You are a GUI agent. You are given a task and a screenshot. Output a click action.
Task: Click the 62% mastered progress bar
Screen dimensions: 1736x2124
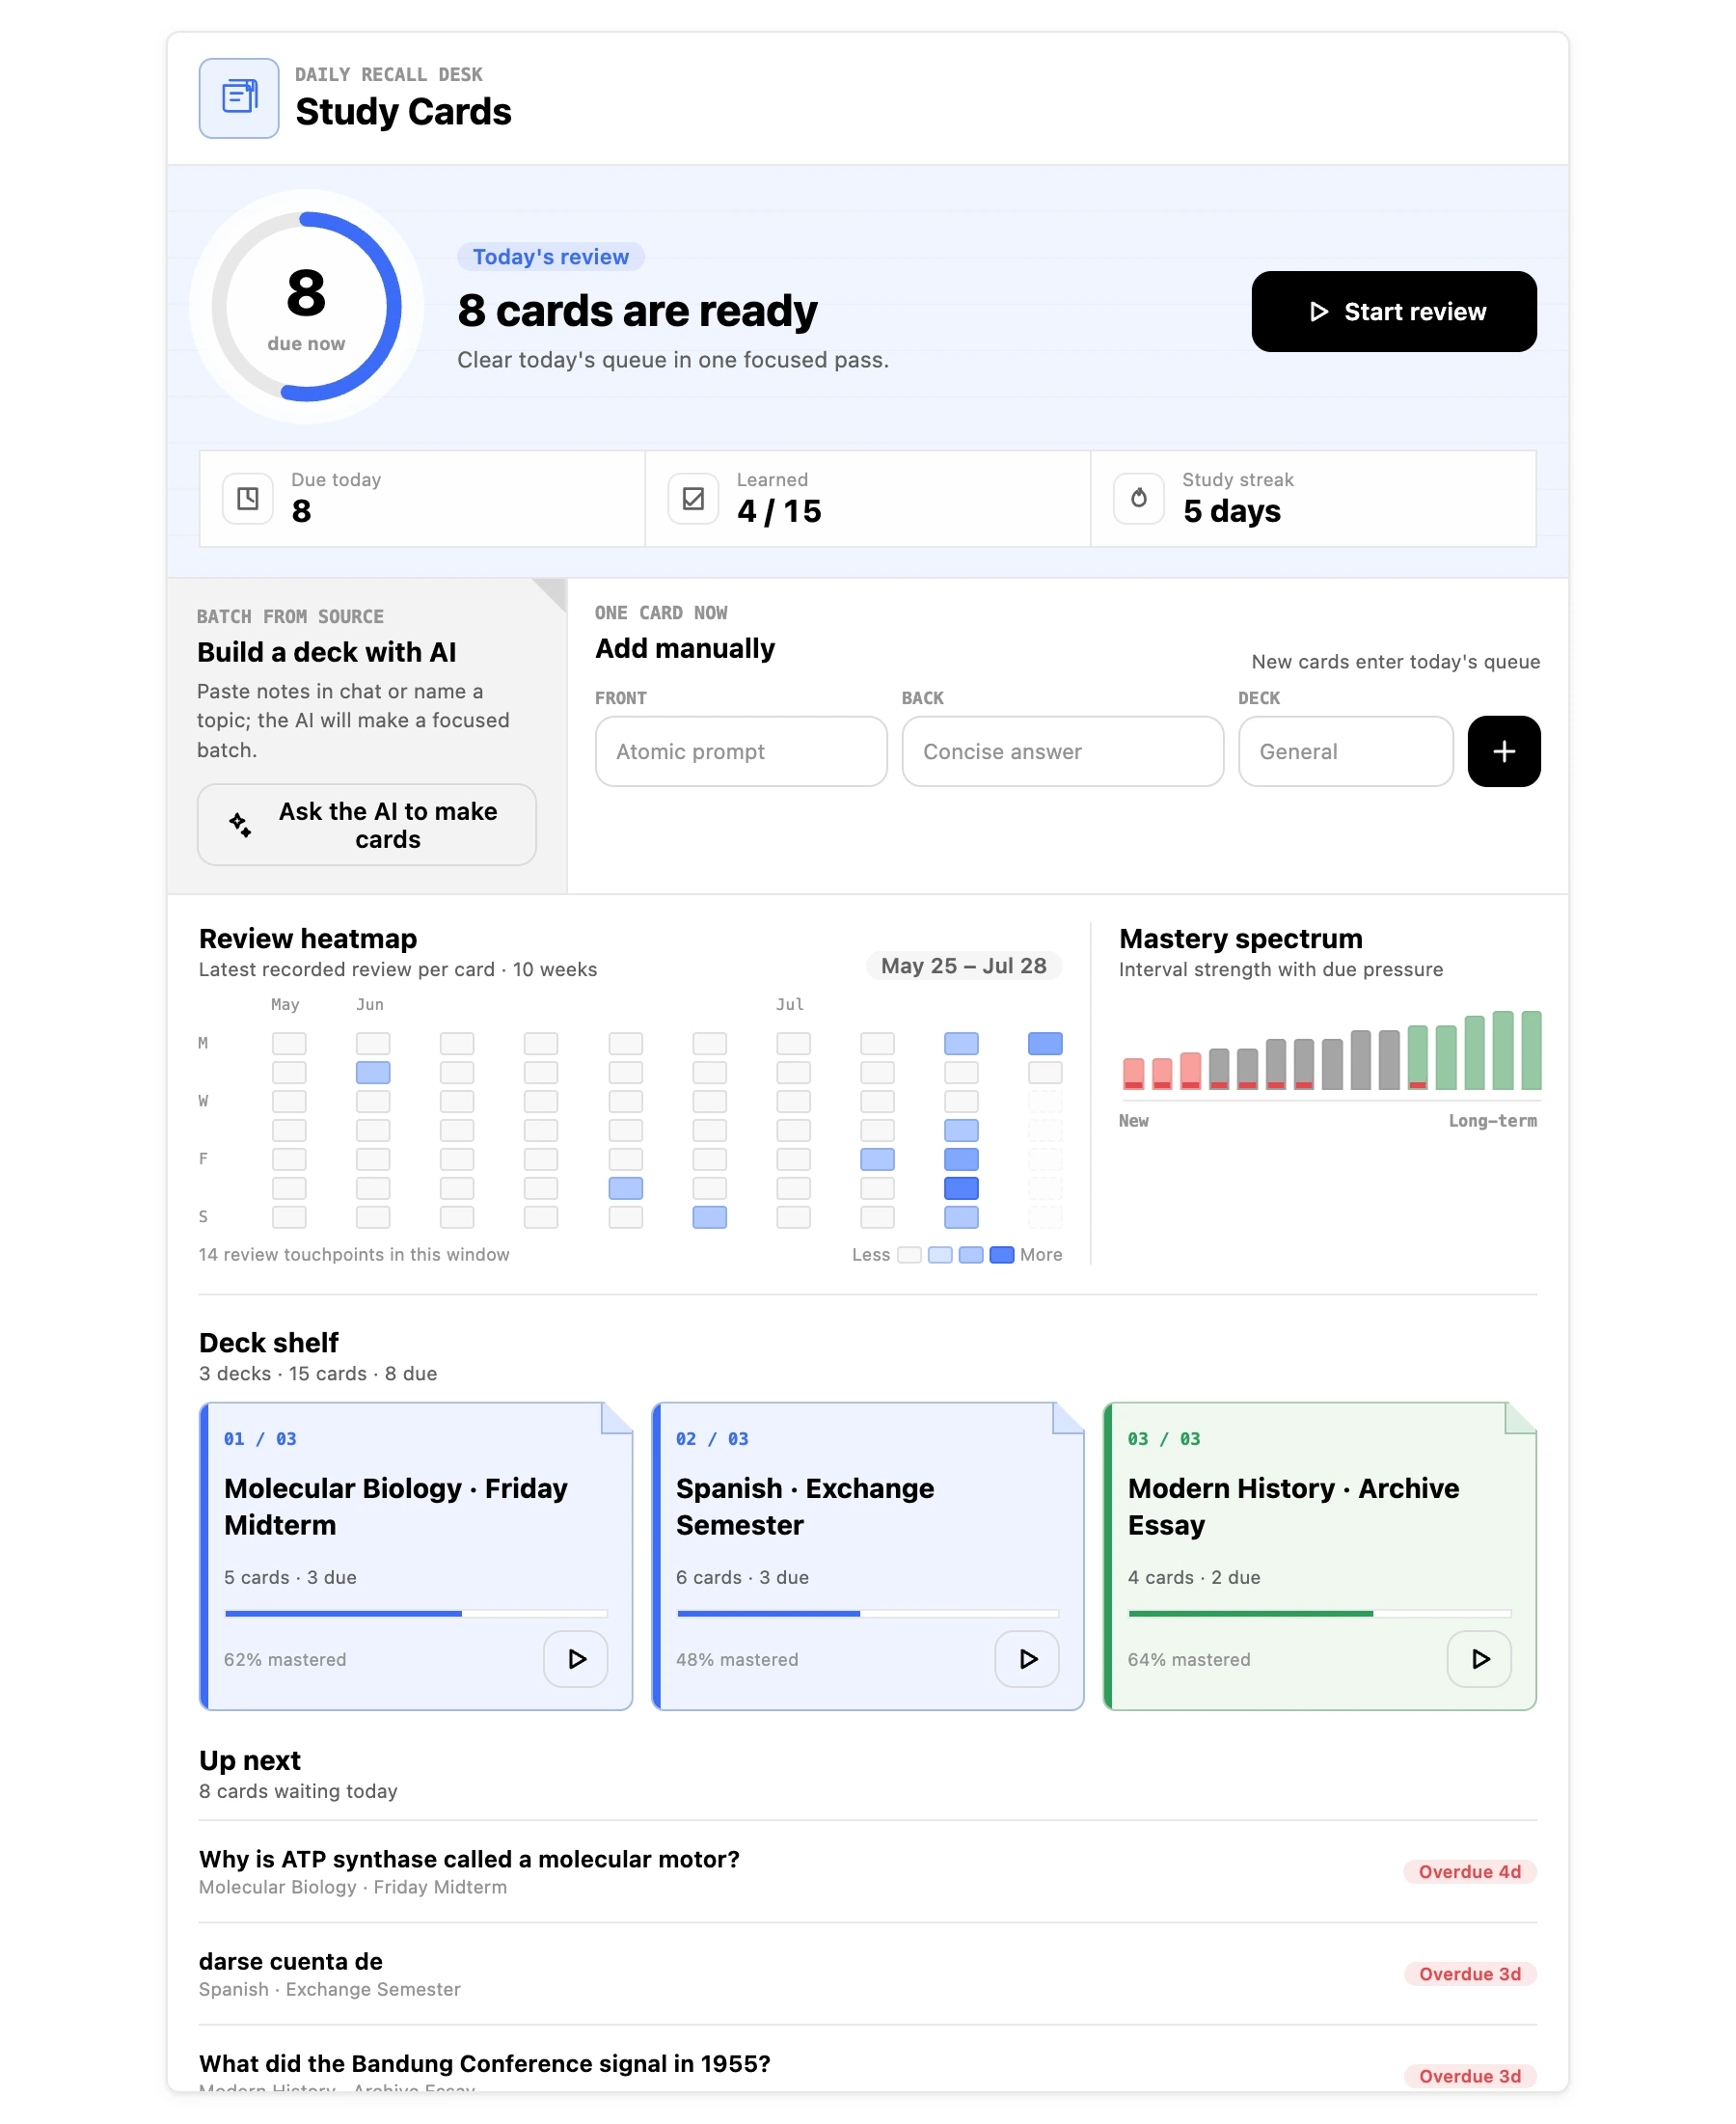point(416,1613)
